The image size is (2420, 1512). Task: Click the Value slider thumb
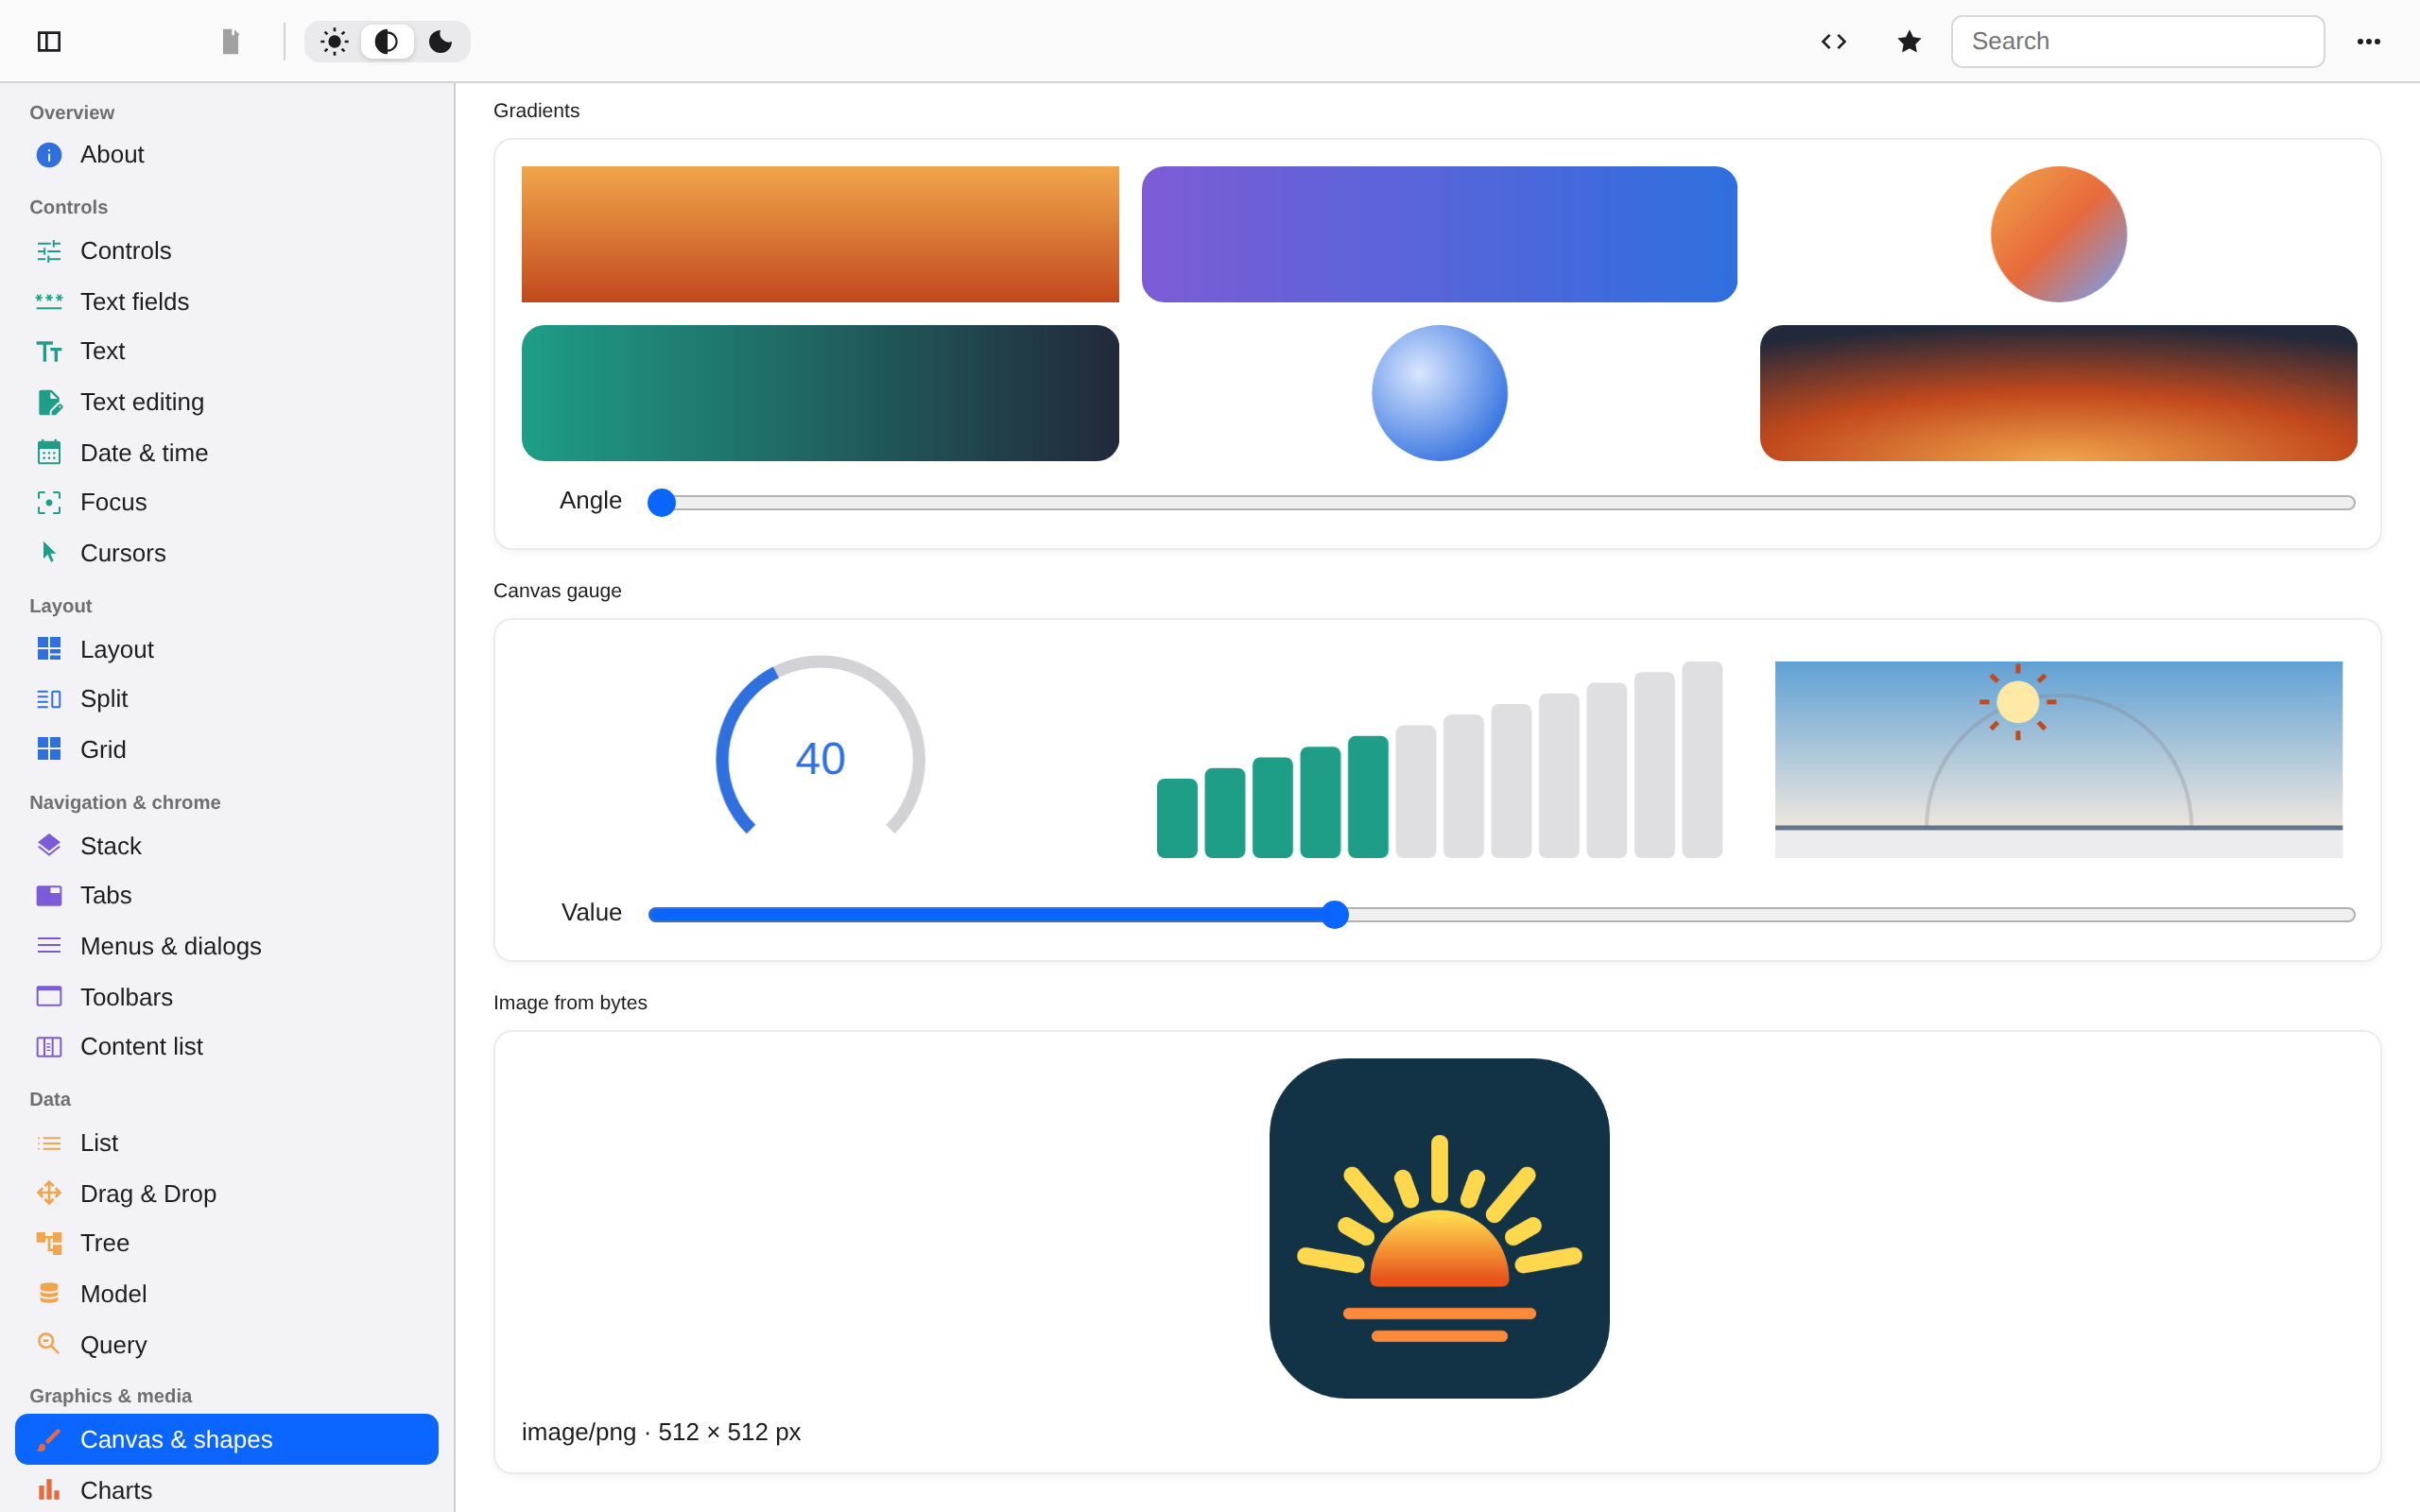(x=1334, y=914)
